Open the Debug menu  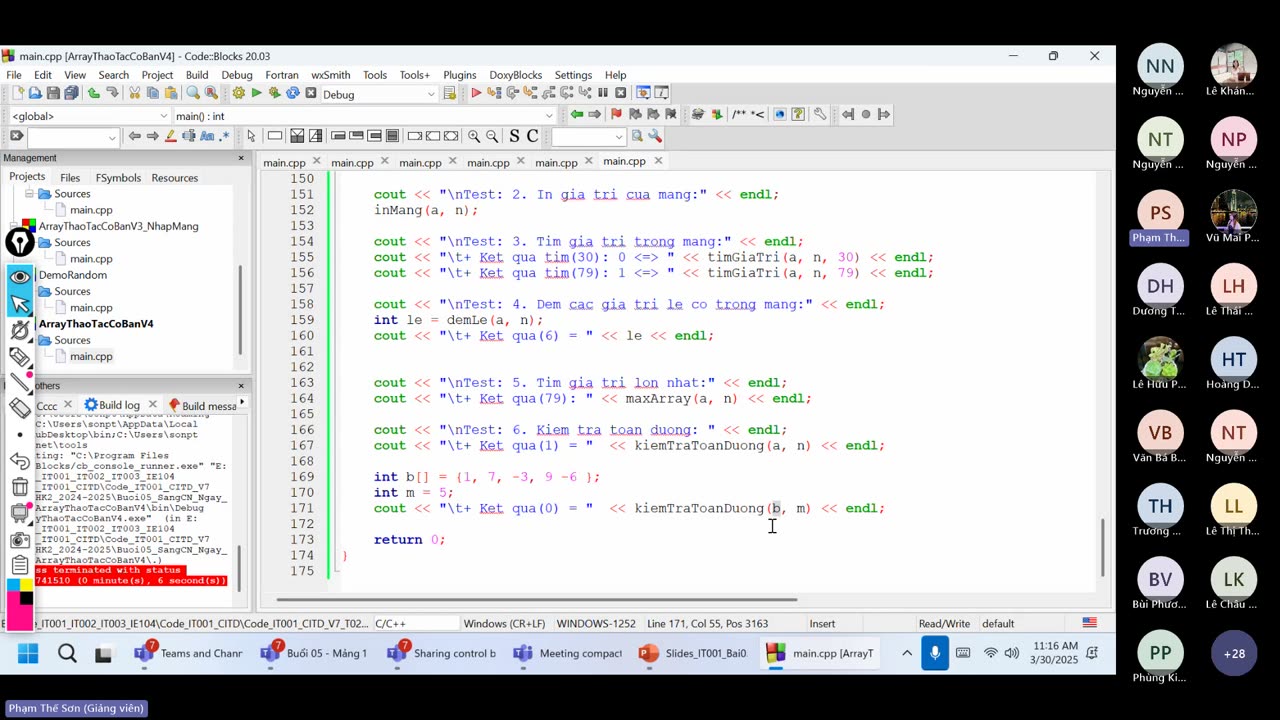(237, 75)
